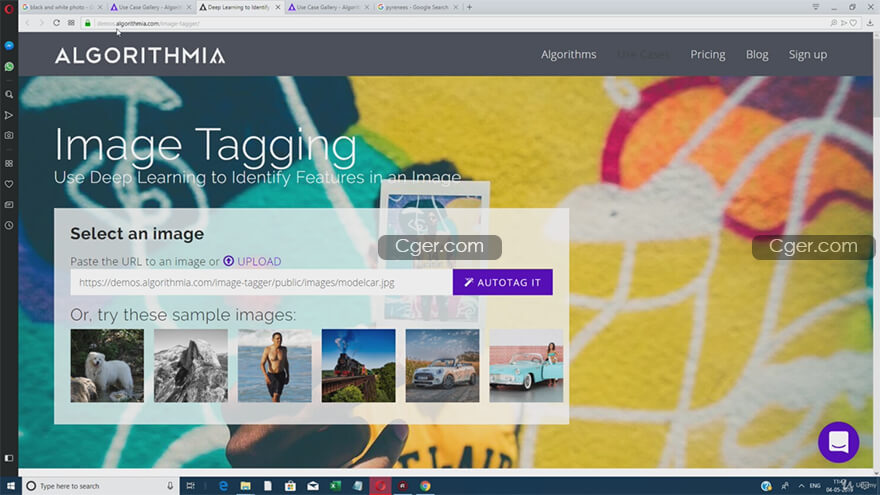Click the snapshot camera icon in sidebar

9,135
